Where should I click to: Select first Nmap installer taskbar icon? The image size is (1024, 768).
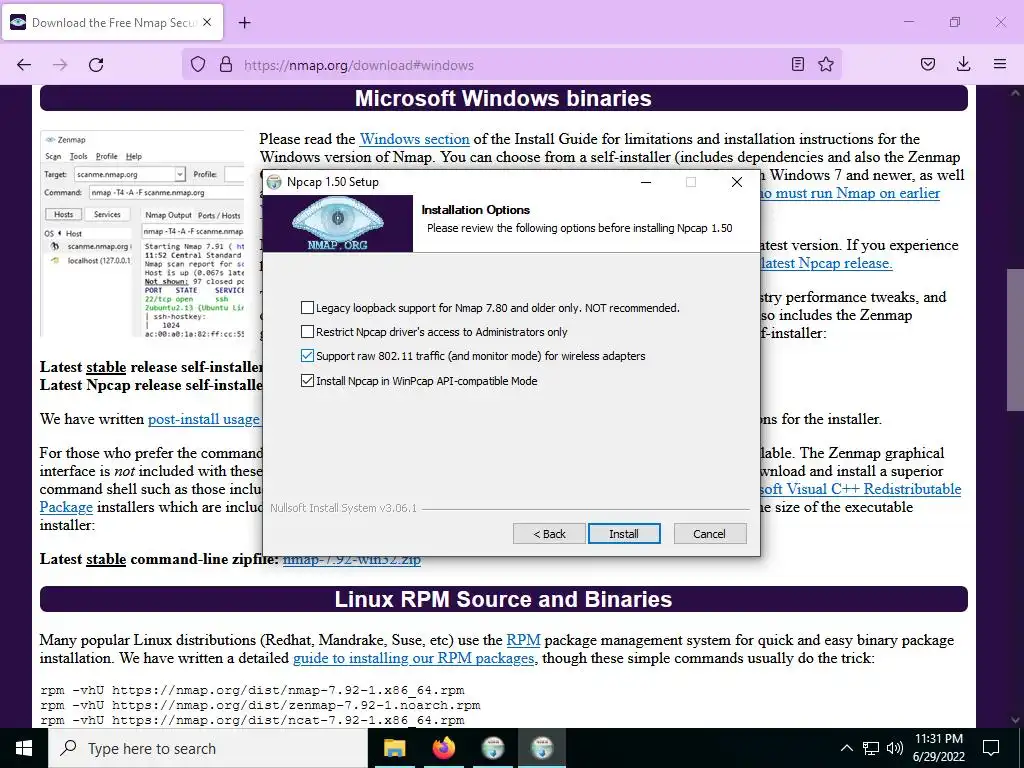click(x=493, y=748)
